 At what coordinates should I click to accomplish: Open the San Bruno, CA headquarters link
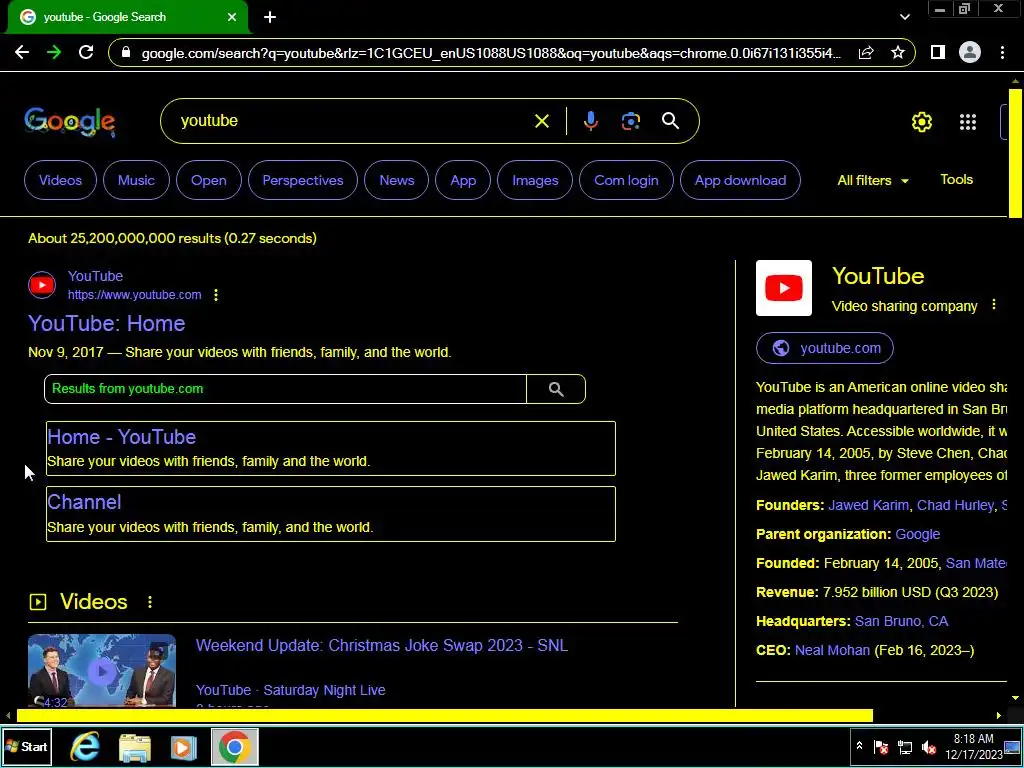[901, 621]
